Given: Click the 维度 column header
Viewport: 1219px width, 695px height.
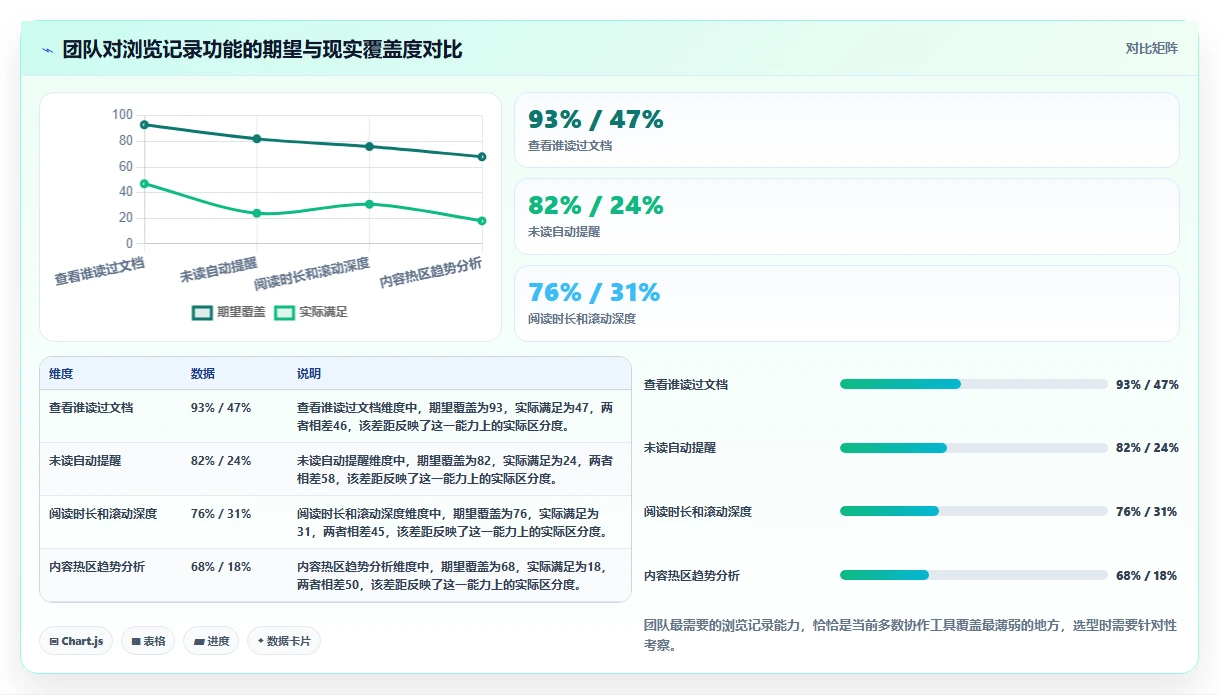Looking at the screenshot, I should pyautogui.click(x=61, y=374).
